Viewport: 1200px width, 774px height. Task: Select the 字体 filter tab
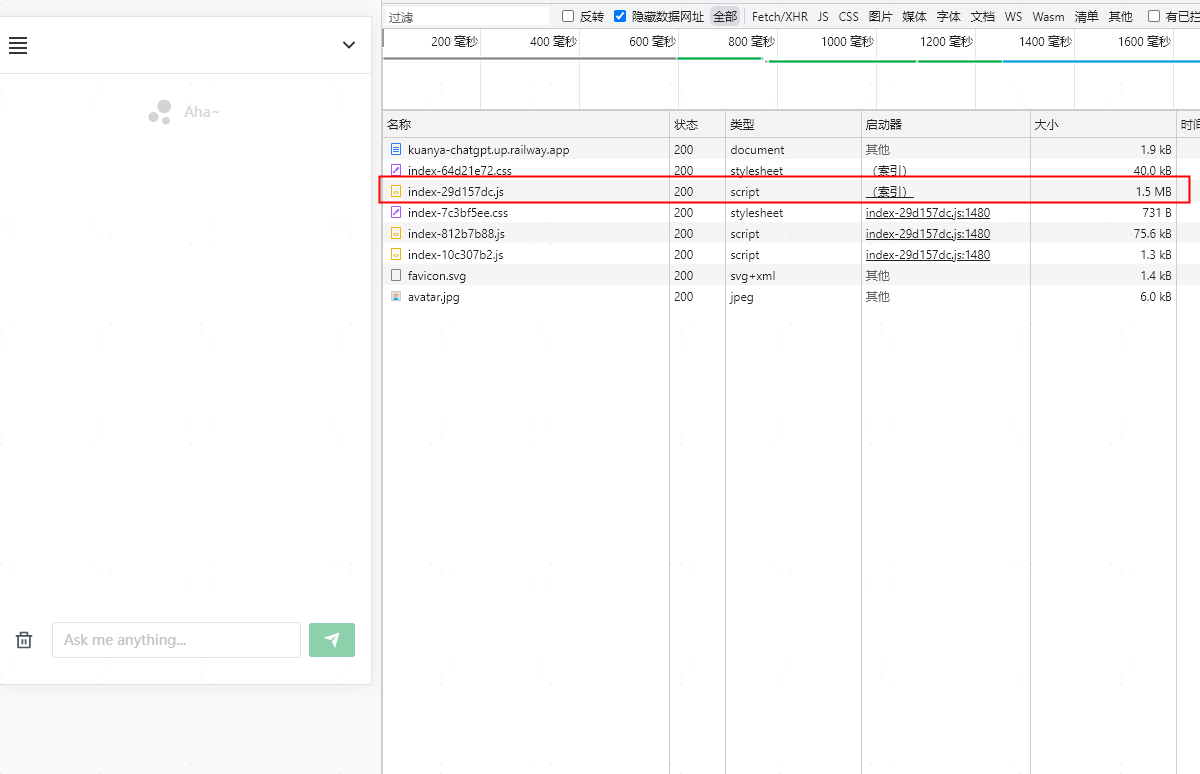tap(949, 17)
